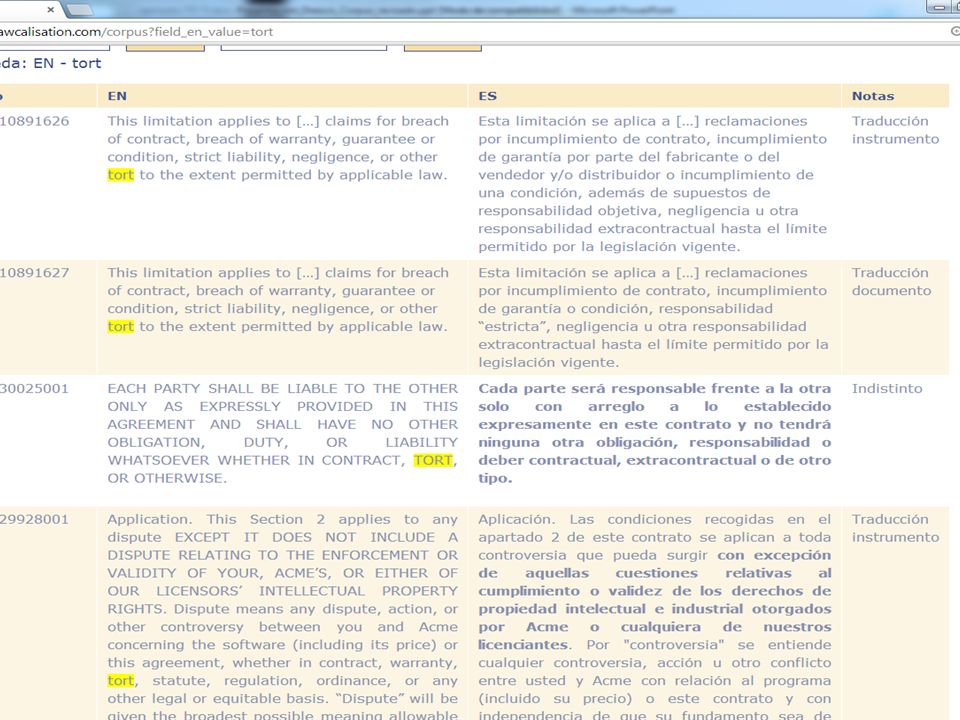Click the 'Indistinto' note
The height and width of the screenshot is (720, 960).
[x=887, y=389]
